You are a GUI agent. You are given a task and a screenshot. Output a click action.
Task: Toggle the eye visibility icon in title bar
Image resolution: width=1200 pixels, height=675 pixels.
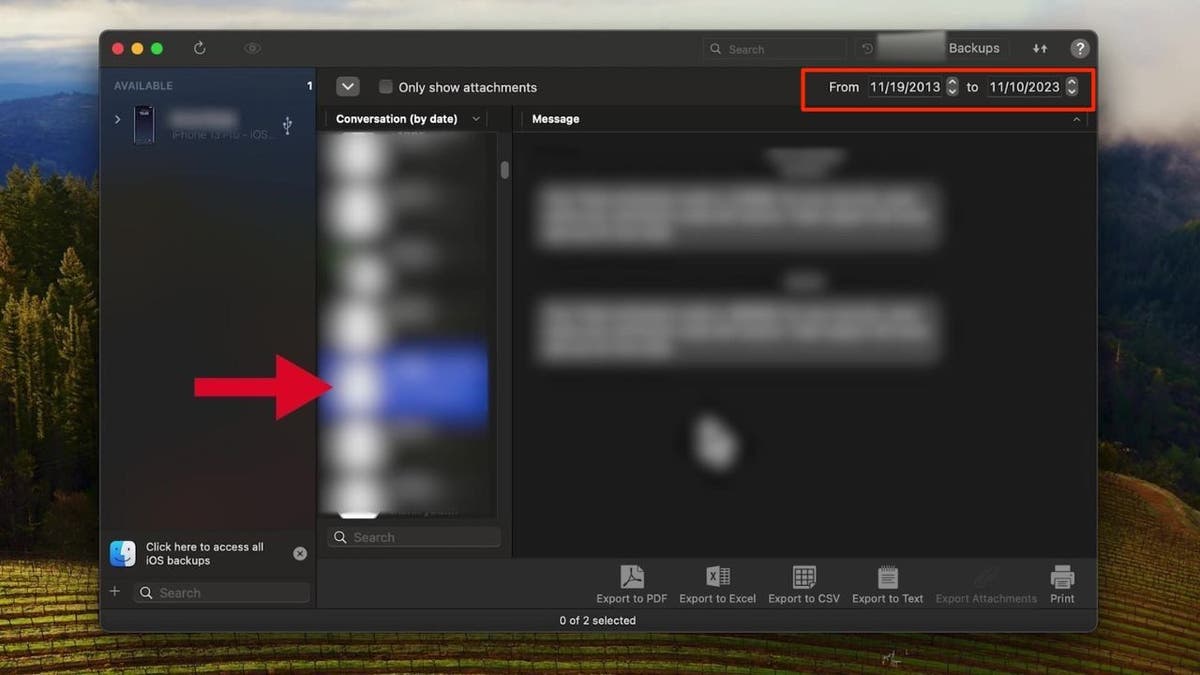point(252,48)
